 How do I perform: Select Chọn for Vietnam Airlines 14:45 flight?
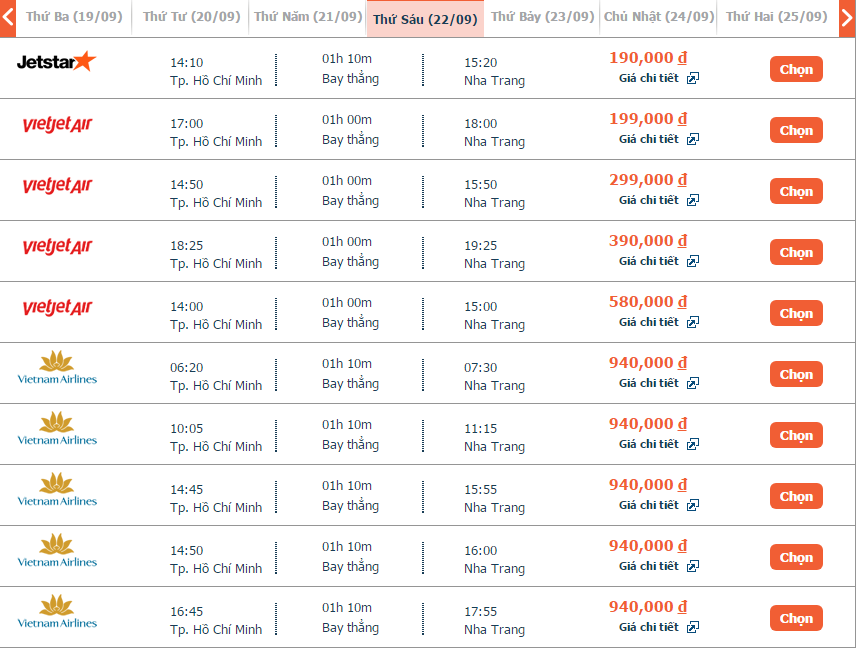796,496
